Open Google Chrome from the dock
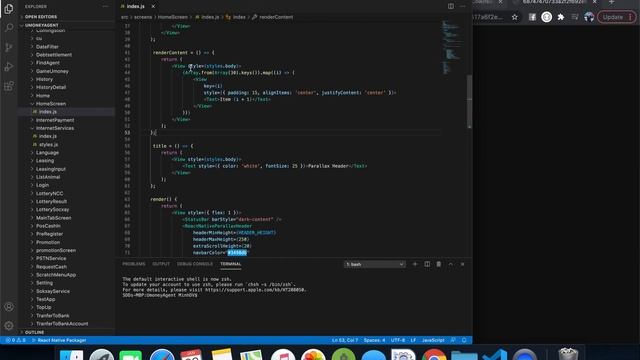The width and height of the screenshot is (640, 360). [434, 356]
